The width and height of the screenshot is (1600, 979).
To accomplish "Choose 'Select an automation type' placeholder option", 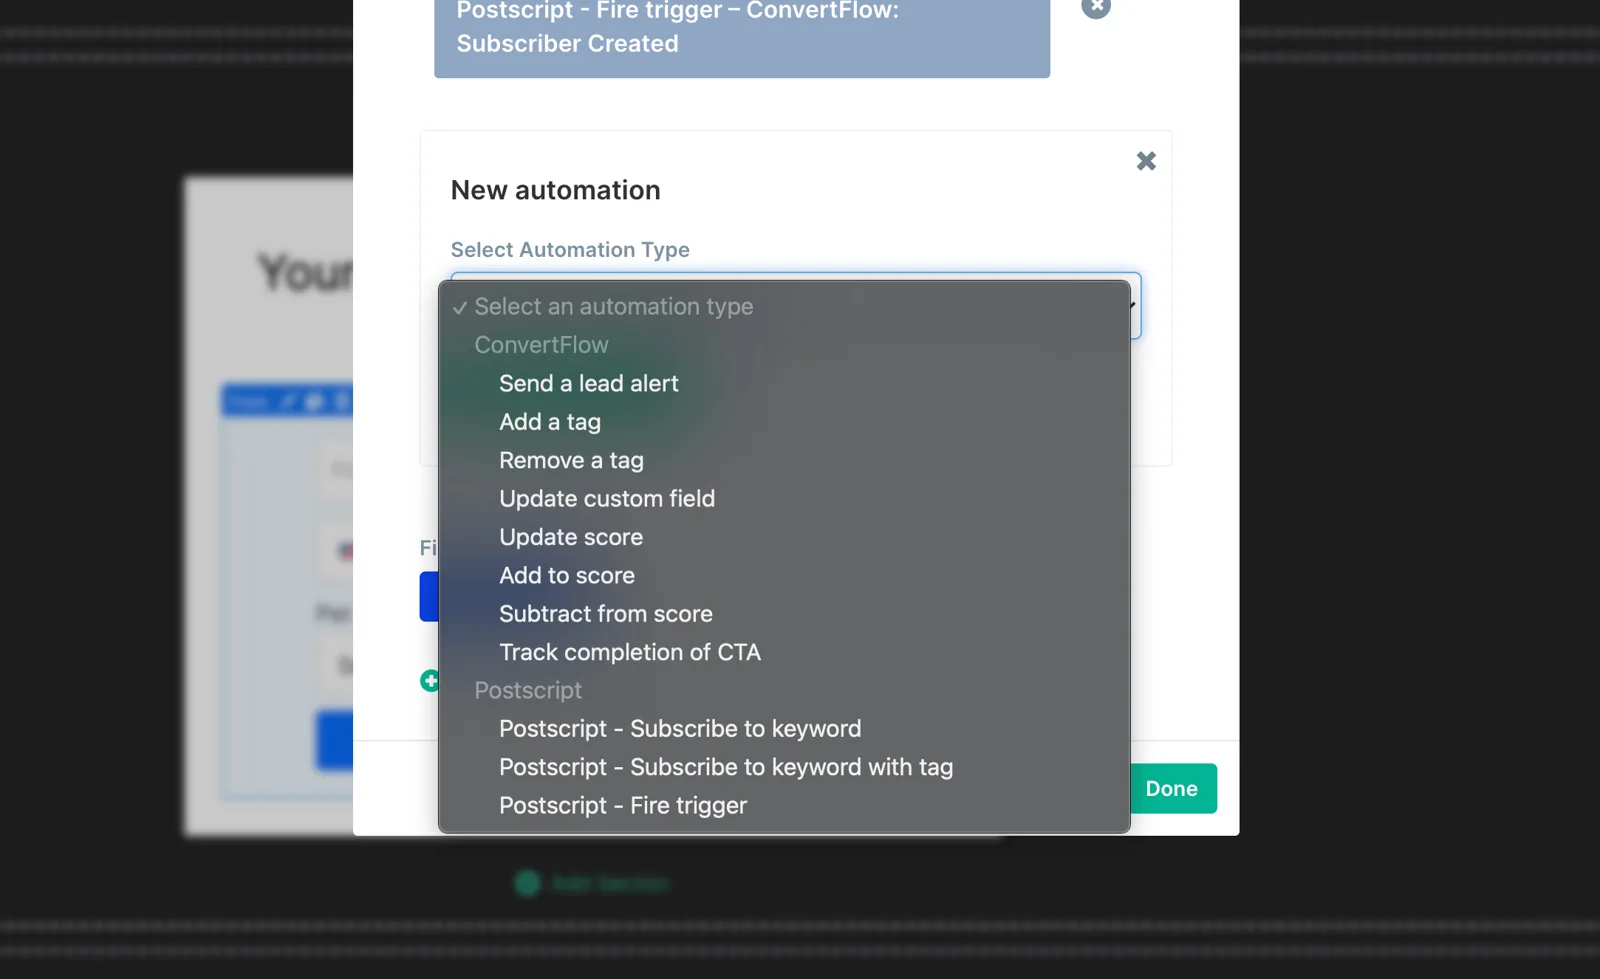I will pyautogui.click(x=784, y=307).
